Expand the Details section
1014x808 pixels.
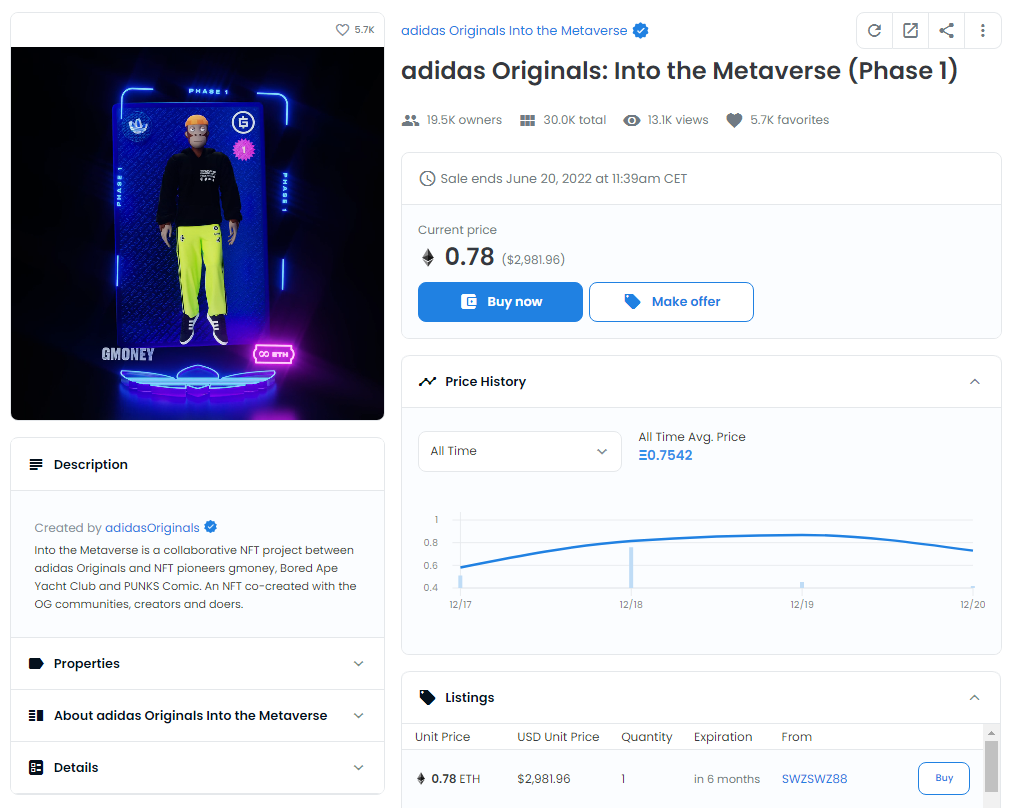point(197,767)
